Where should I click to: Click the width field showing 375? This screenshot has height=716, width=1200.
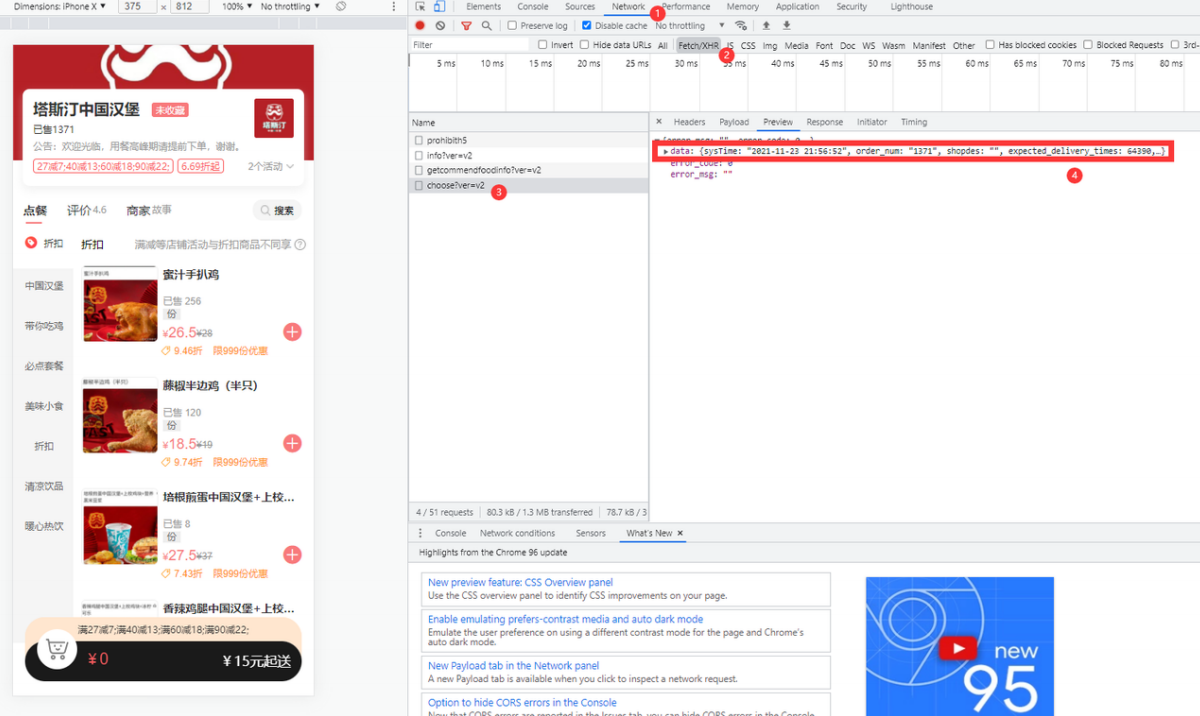point(136,7)
